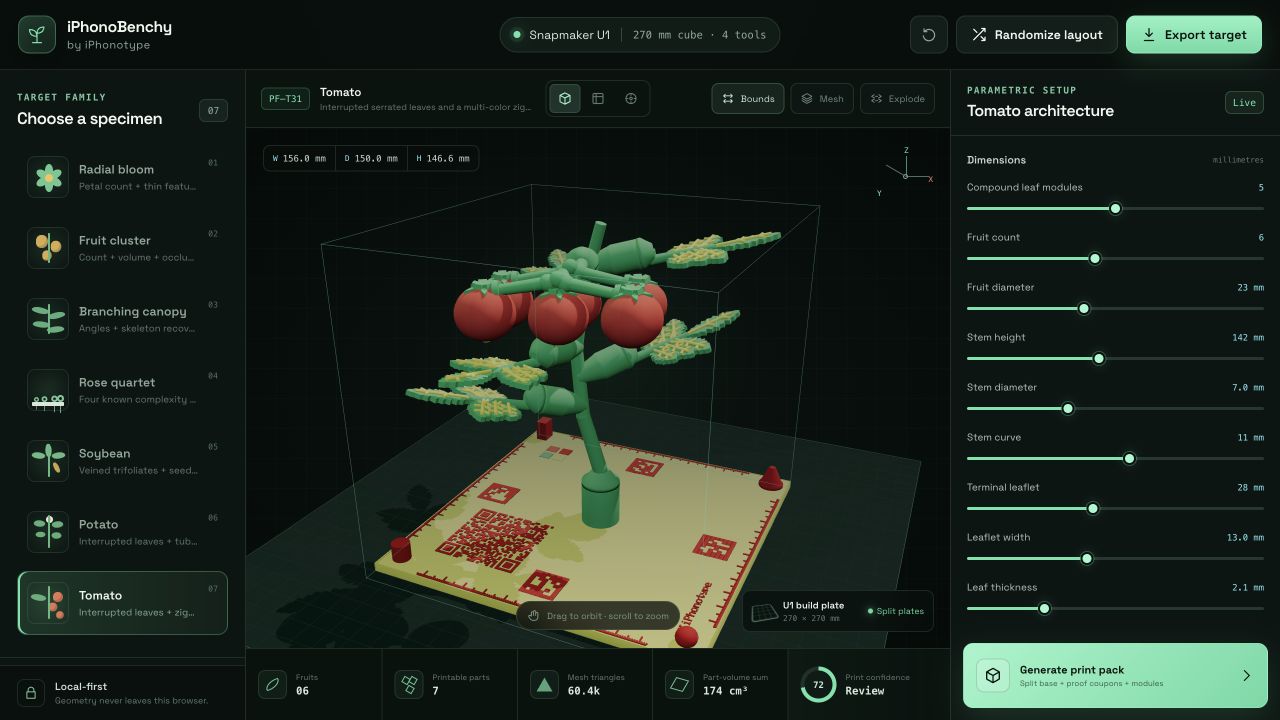This screenshot has width=1280, height=720.
Task: Adjust the Compound leaf modules slider
Action: pyautogui.click(x=1115, y=209)
